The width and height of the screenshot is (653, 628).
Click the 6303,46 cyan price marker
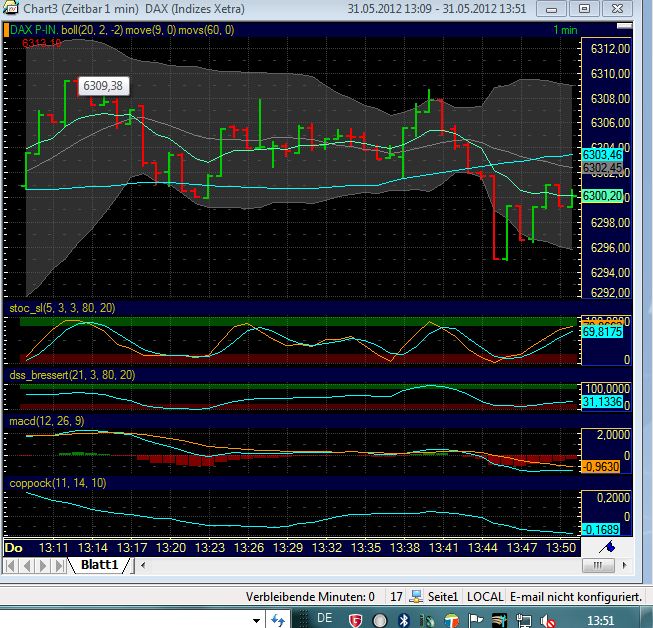coord(602,155)
